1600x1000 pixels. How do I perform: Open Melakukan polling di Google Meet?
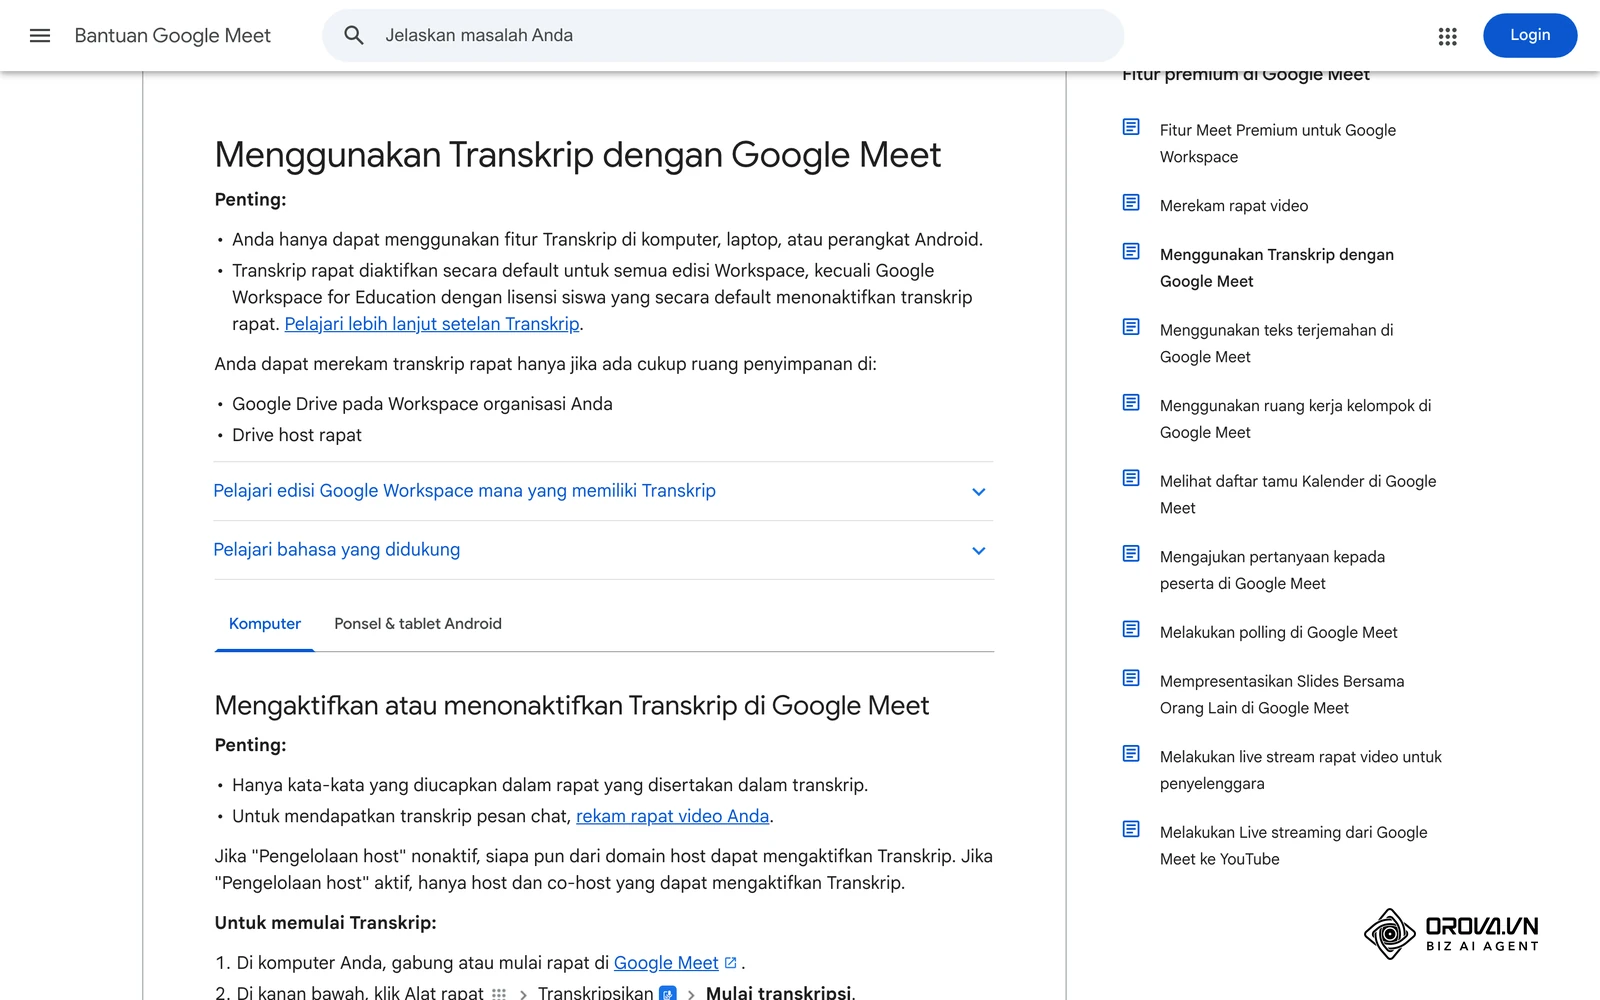[x=1279, y=633]
